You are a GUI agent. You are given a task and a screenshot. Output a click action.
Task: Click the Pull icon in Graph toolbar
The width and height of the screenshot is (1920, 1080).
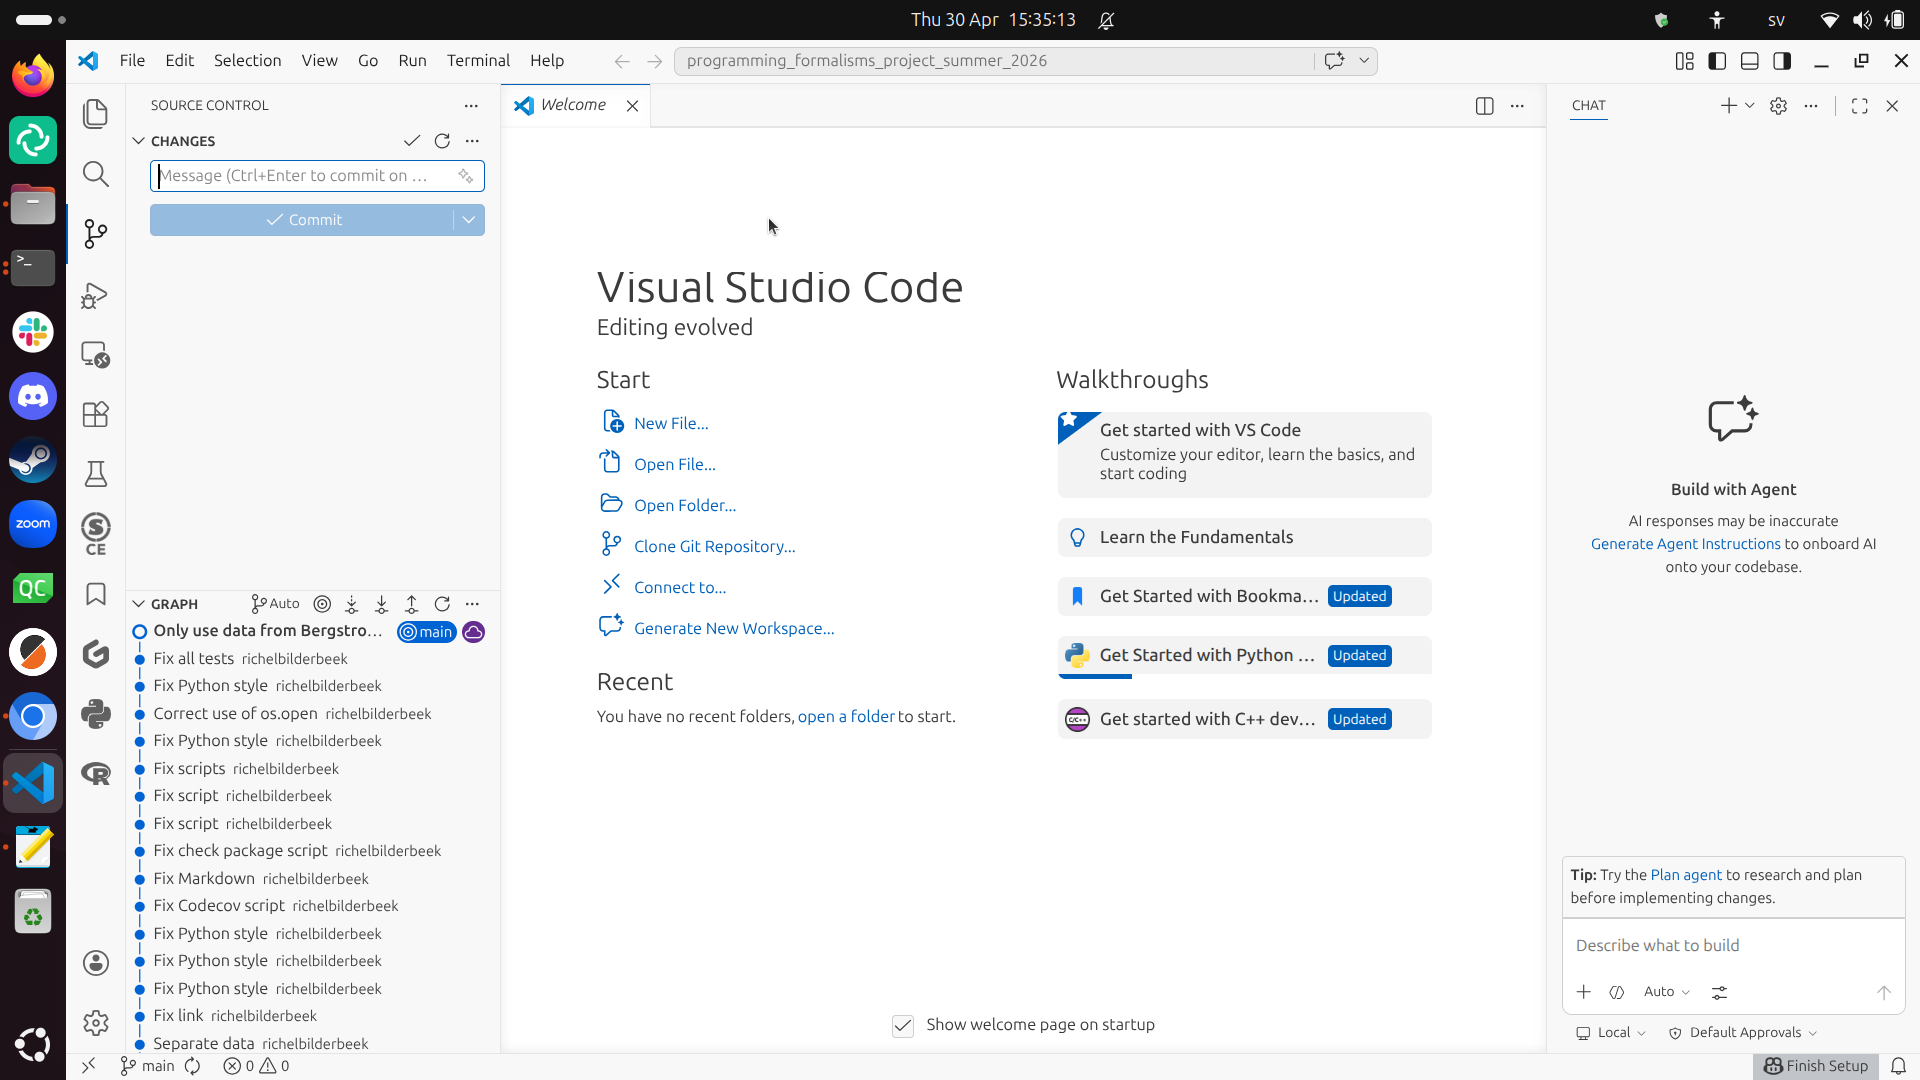(x=382, y=604)
